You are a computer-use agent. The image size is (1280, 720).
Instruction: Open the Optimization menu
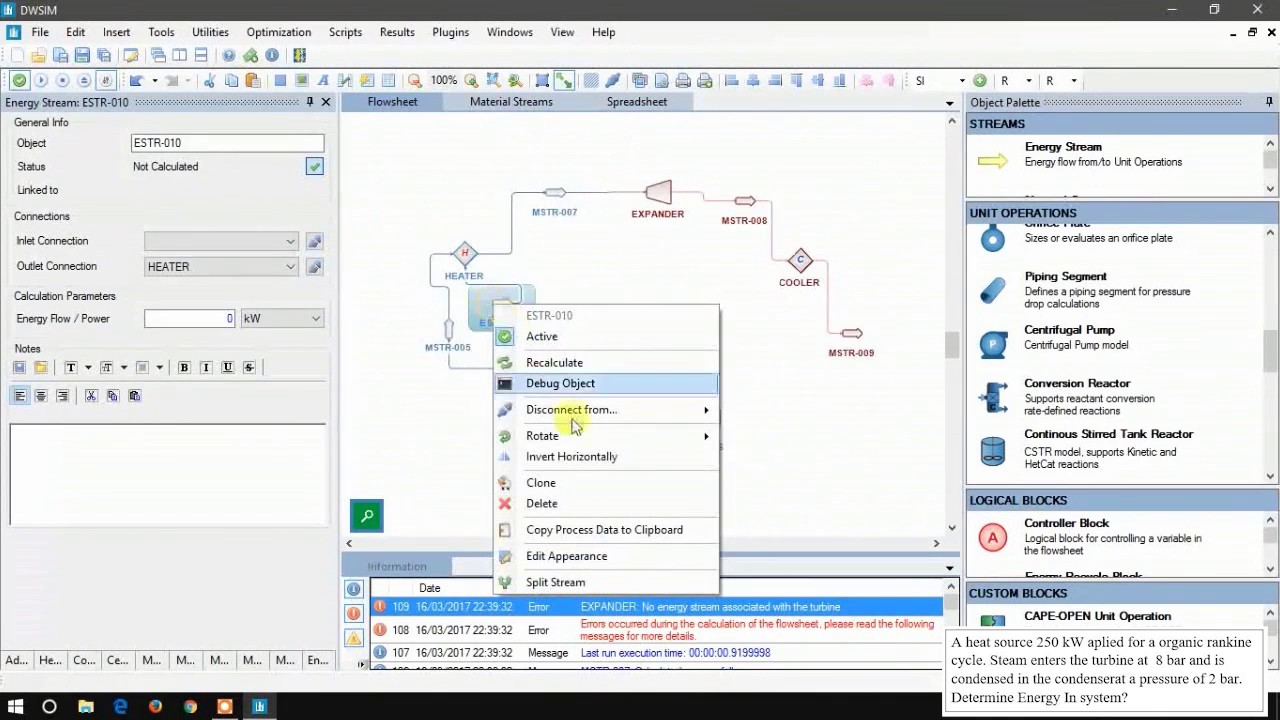click(x=279, y=32)
